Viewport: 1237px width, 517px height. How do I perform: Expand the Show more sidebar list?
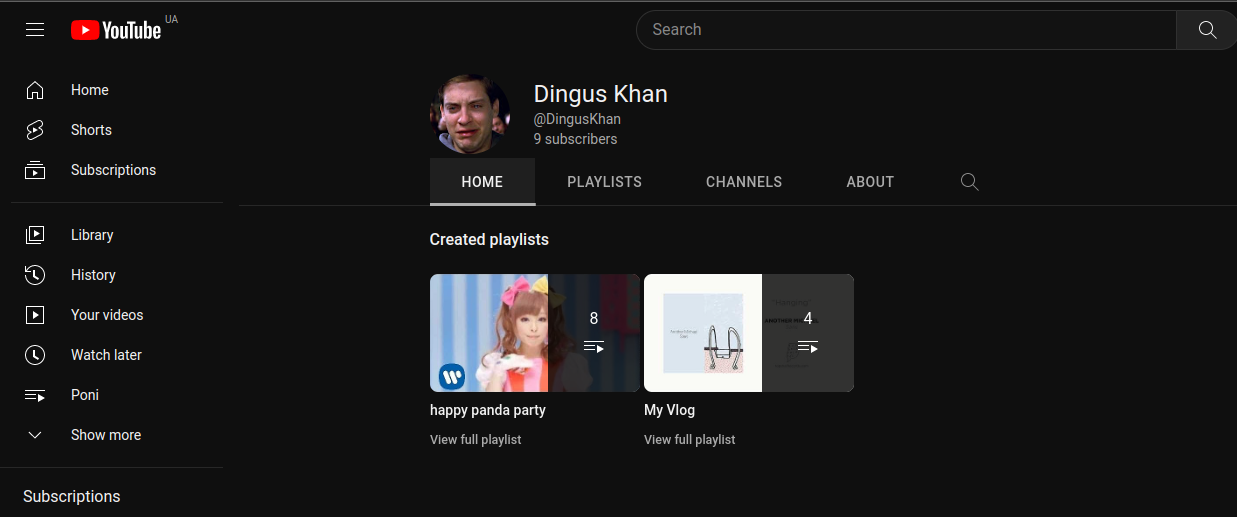click(x=105, y=435)
